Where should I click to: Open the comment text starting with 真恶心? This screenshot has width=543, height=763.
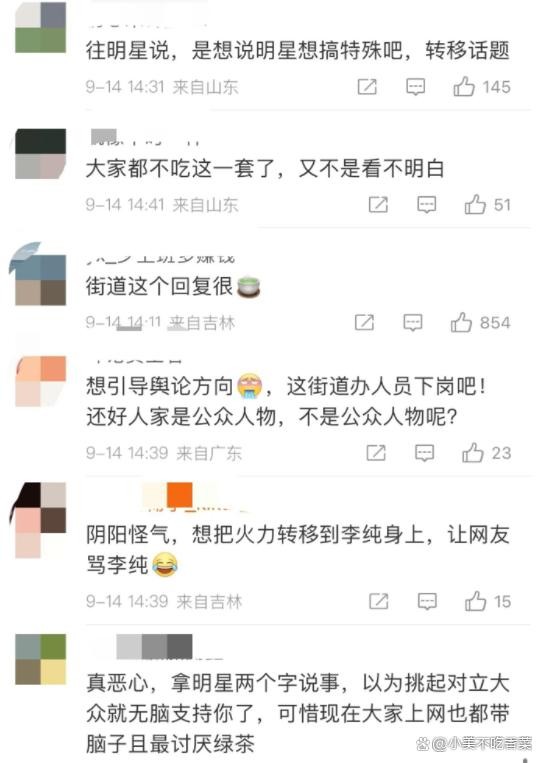coord(297,713)
